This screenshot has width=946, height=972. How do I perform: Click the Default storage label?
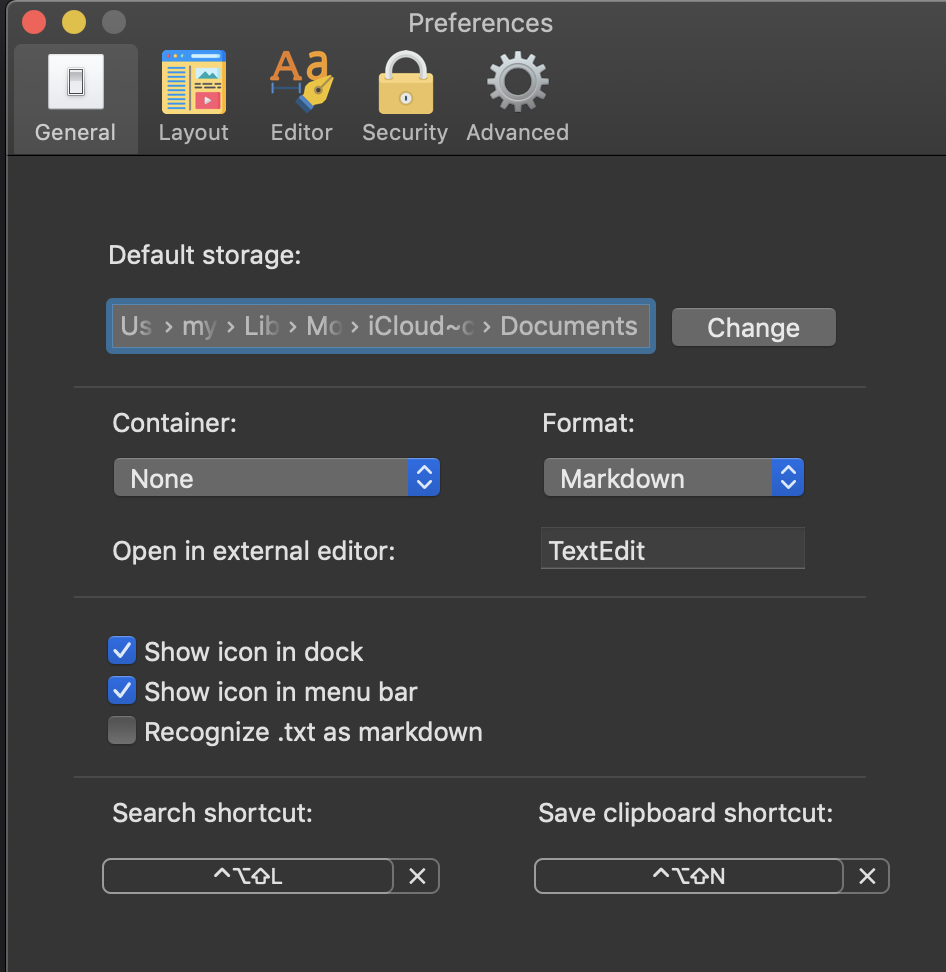(x=205, y=255)
